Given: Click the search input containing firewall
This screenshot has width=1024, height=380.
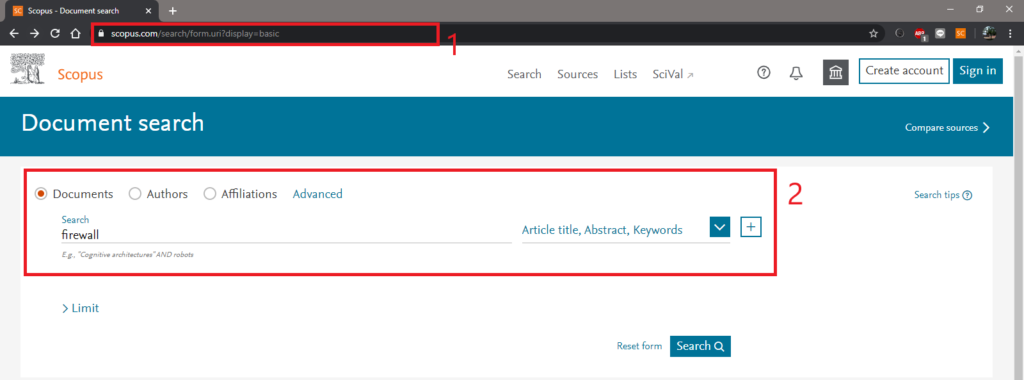Looking at the screenshot, I should click(286, 234).
